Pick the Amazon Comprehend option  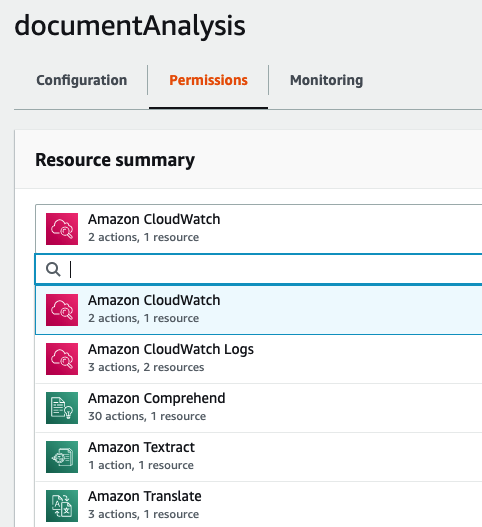(258, 408)
